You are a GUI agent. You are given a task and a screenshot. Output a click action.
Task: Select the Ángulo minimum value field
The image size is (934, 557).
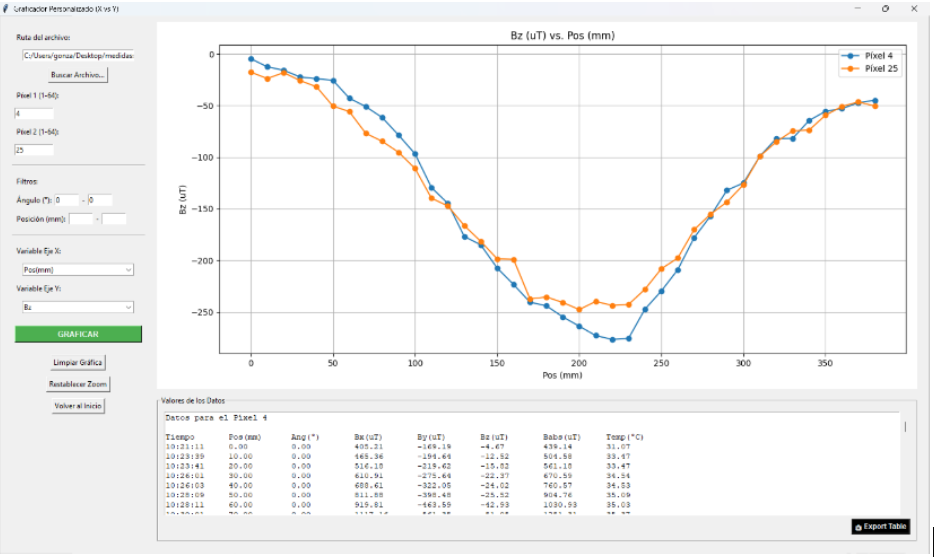[67, 200]
